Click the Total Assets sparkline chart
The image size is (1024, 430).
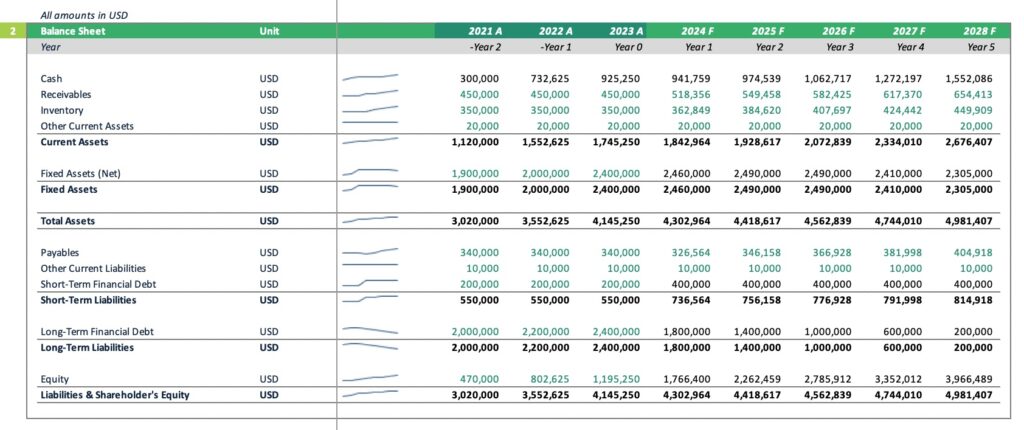click(370, 220)
